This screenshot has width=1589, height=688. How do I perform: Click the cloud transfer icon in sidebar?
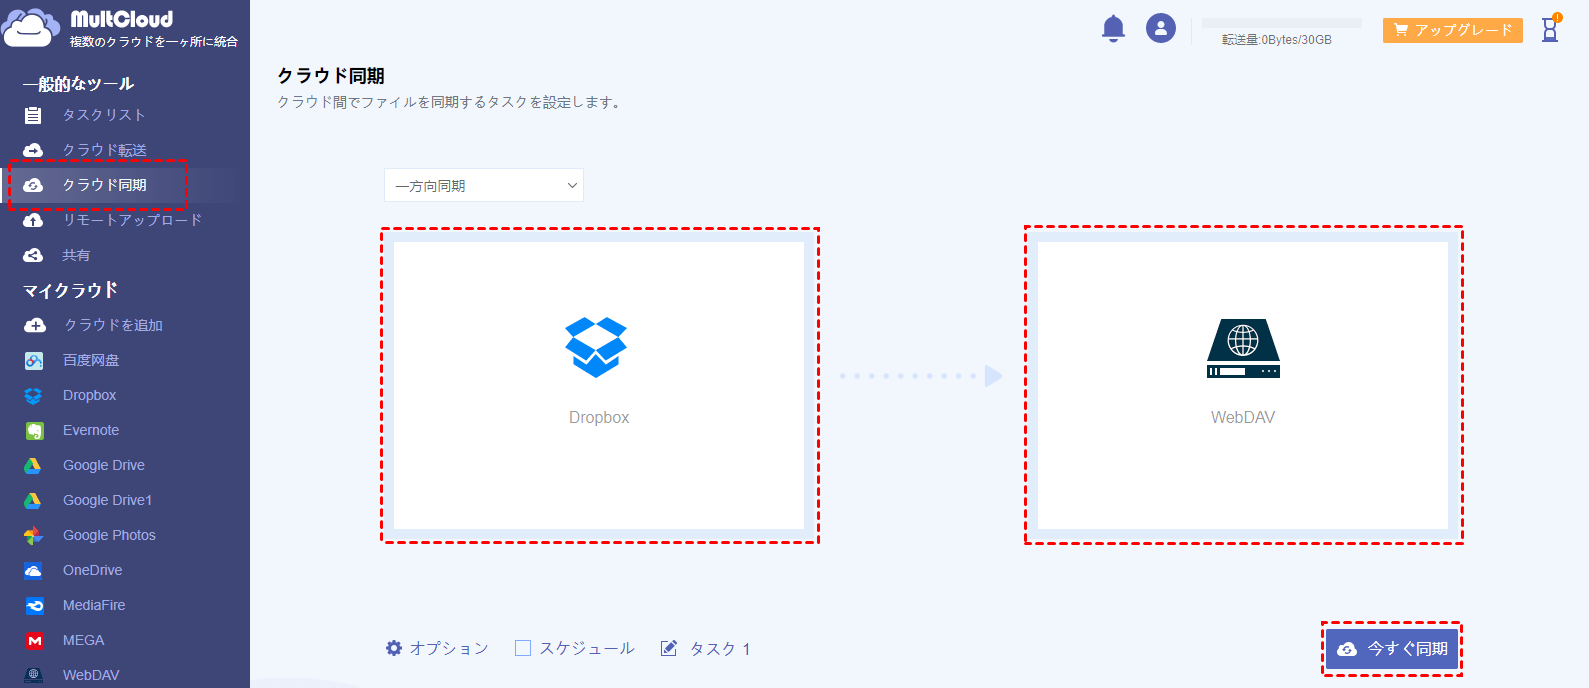tap(33, 150)
